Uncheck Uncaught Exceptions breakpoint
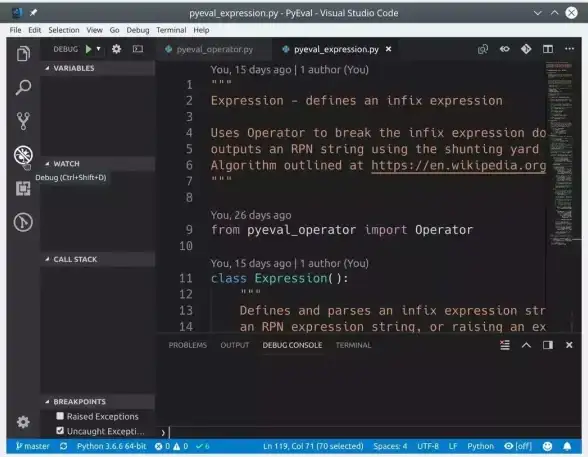The height and width of the screenshot is (457, 588). [60, 431]
